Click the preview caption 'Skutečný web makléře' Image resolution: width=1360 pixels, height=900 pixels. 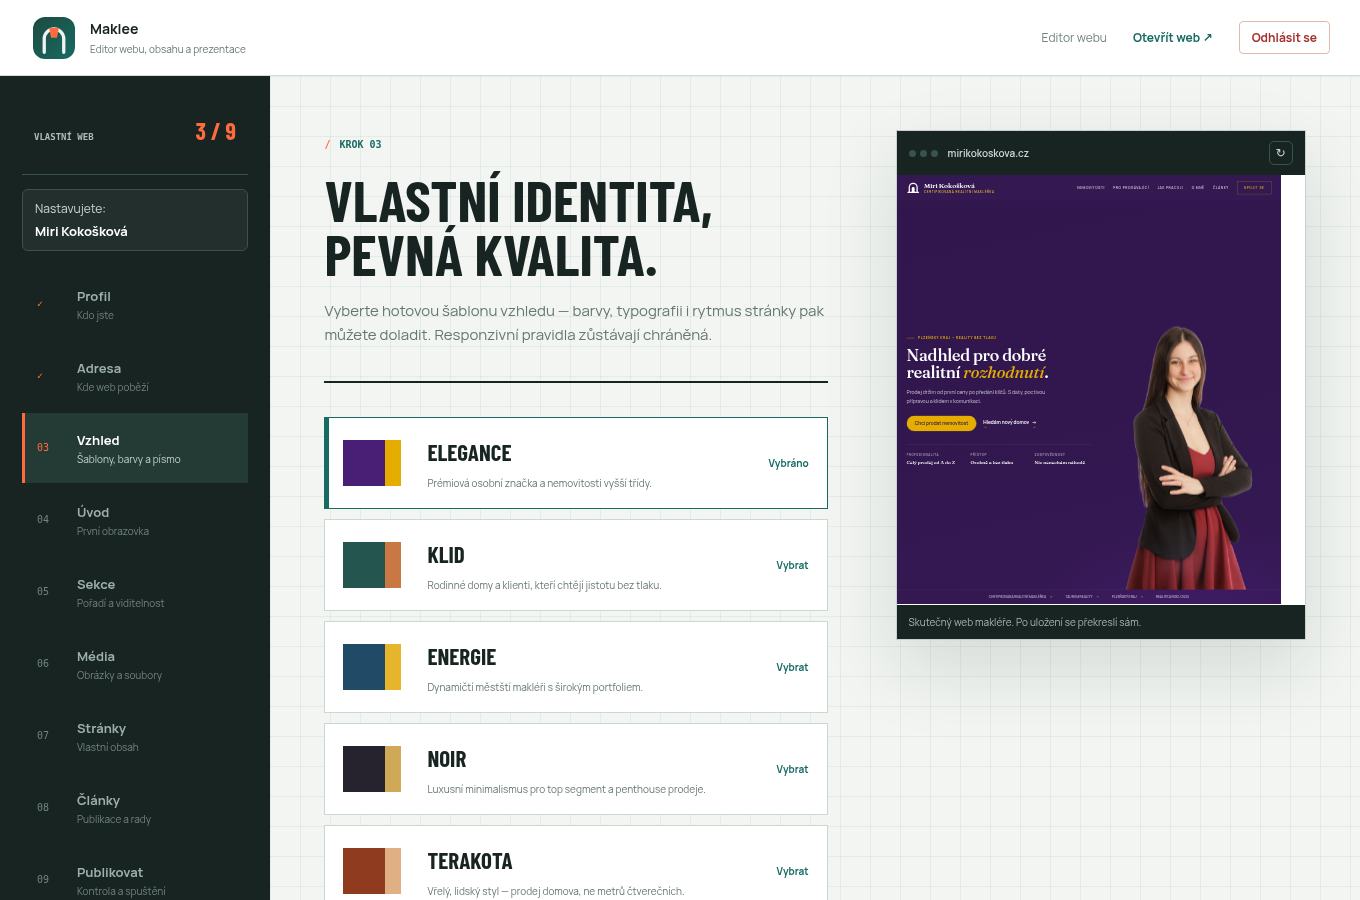(1024, 622)
